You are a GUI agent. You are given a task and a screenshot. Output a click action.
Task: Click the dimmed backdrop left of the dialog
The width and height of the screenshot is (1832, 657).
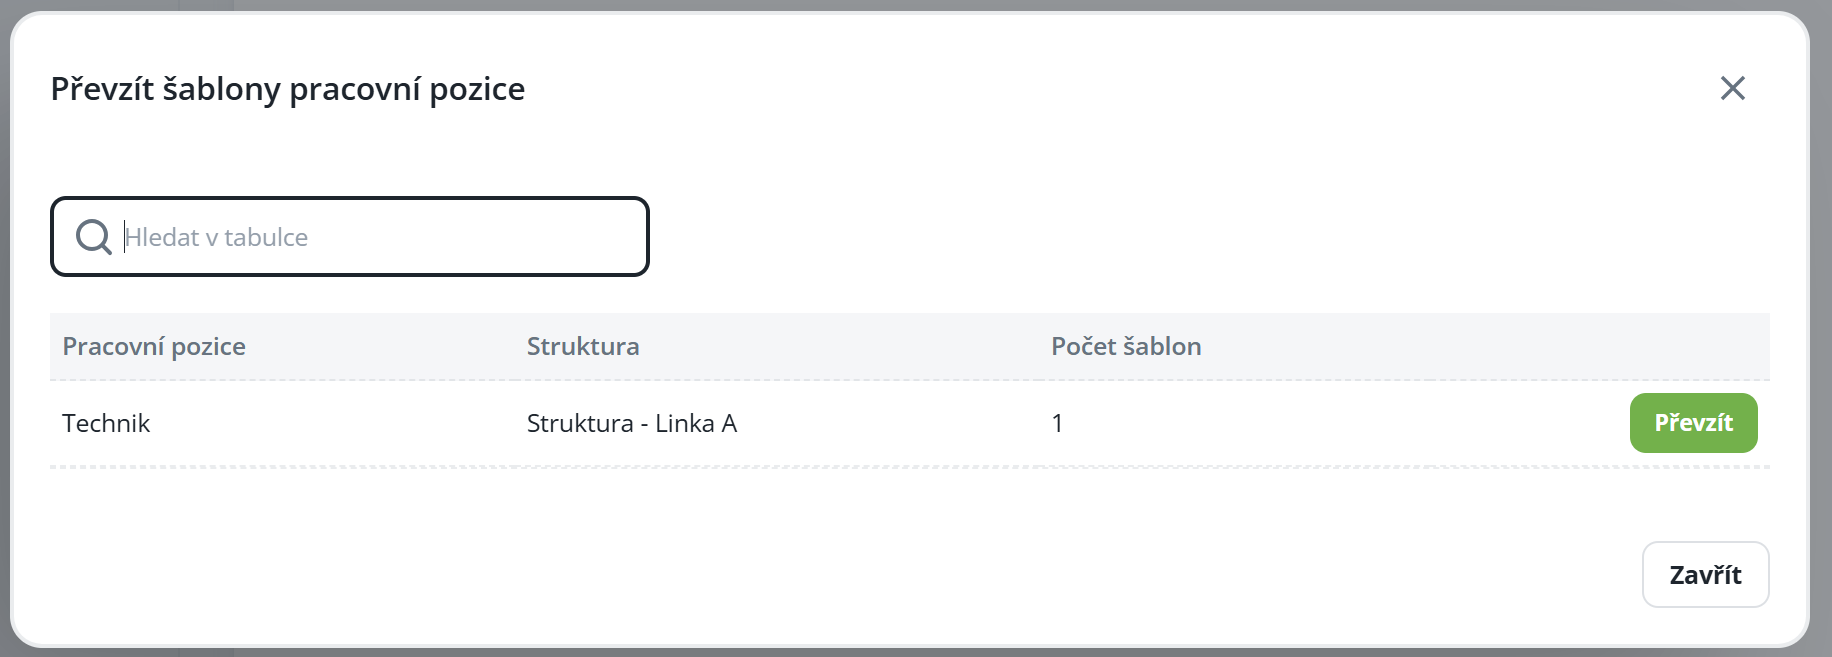4,330
